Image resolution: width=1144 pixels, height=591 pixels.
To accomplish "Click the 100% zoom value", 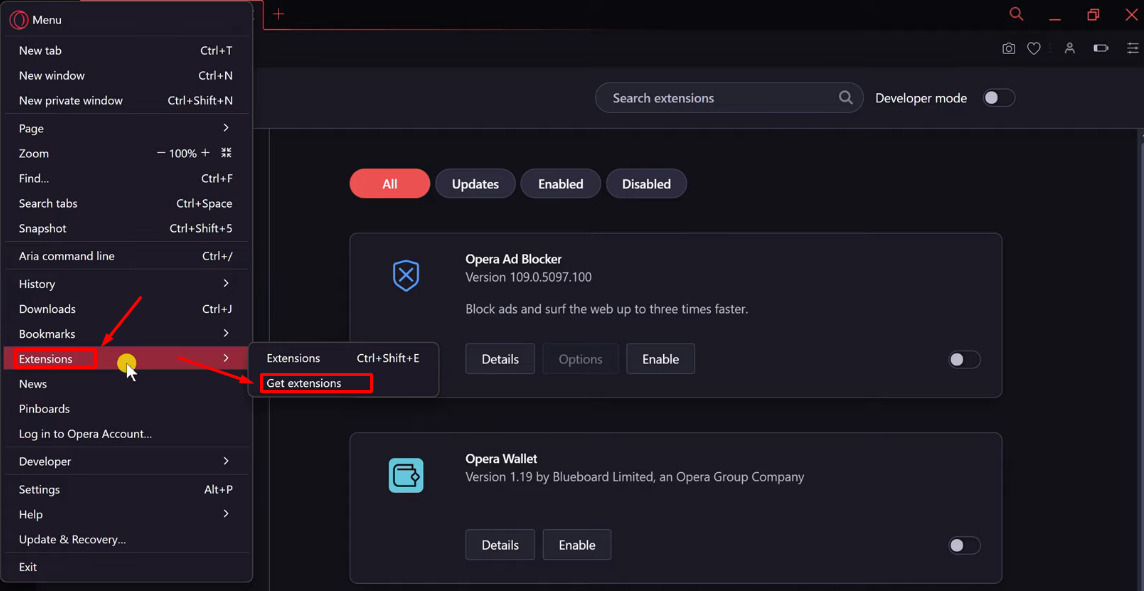I will 183,153.
